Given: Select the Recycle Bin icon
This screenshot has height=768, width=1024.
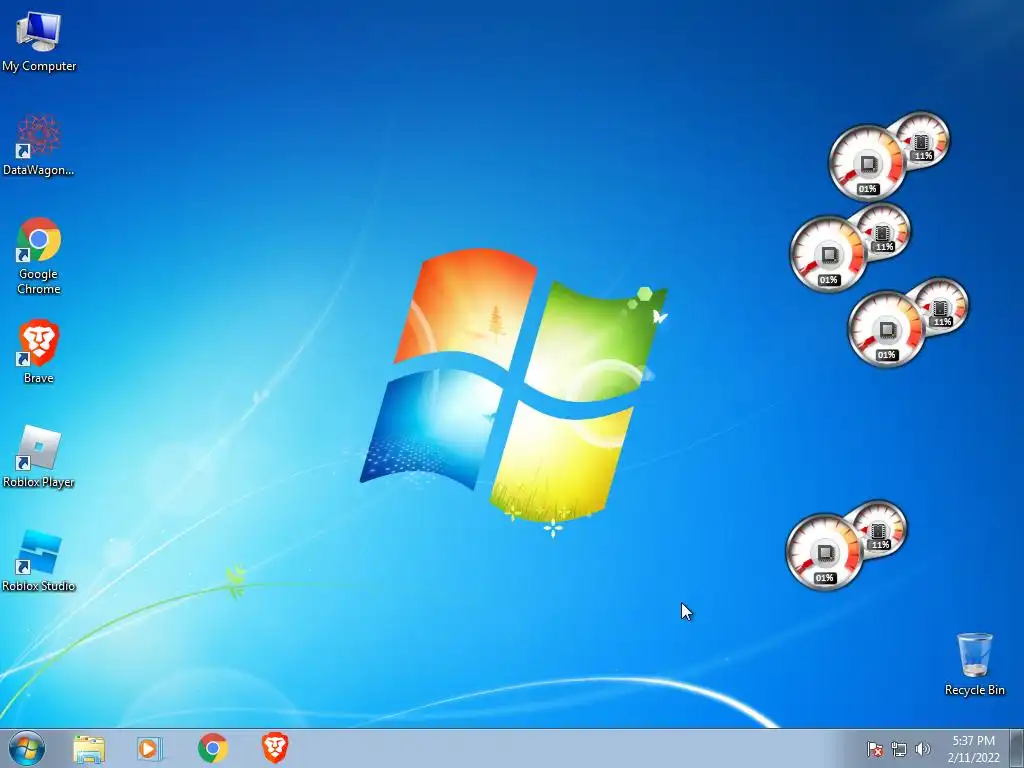Looking at the screenshot, I should point(974,664).
